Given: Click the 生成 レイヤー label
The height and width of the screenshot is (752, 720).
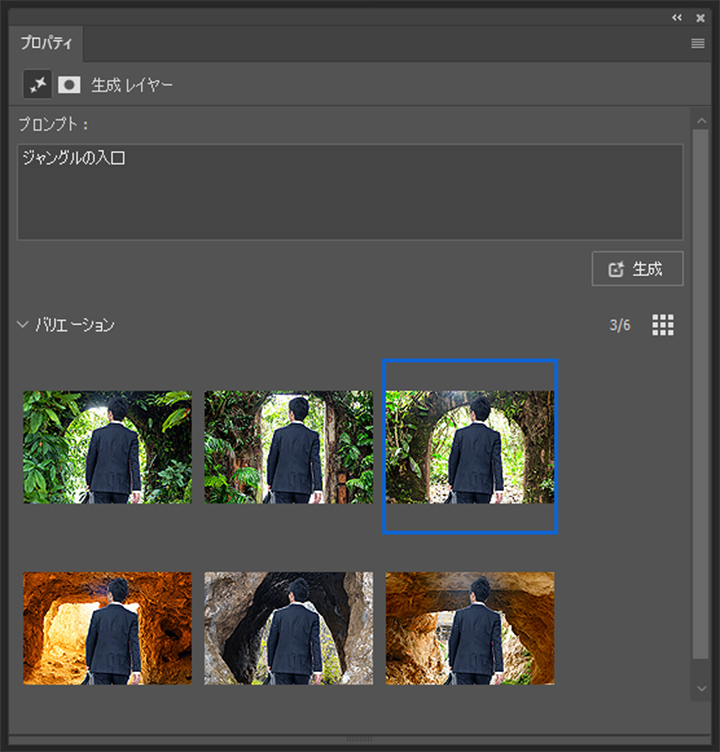Looking at the screenshot, I should click(132, 85).
